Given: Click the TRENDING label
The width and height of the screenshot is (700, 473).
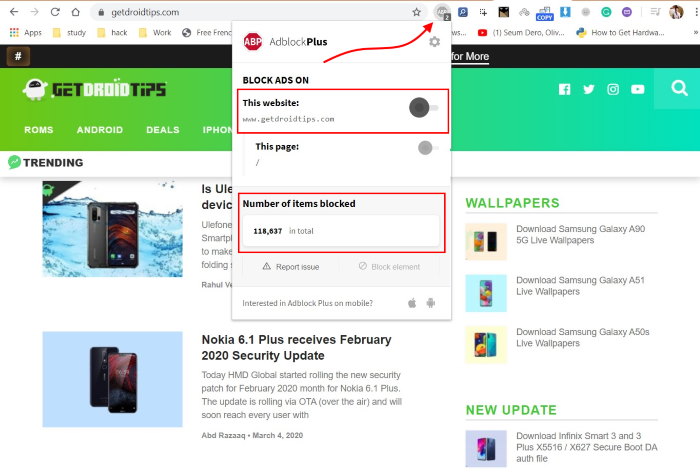Looking at the screenshot, I should pyautogui.click(x=53, y=162).
